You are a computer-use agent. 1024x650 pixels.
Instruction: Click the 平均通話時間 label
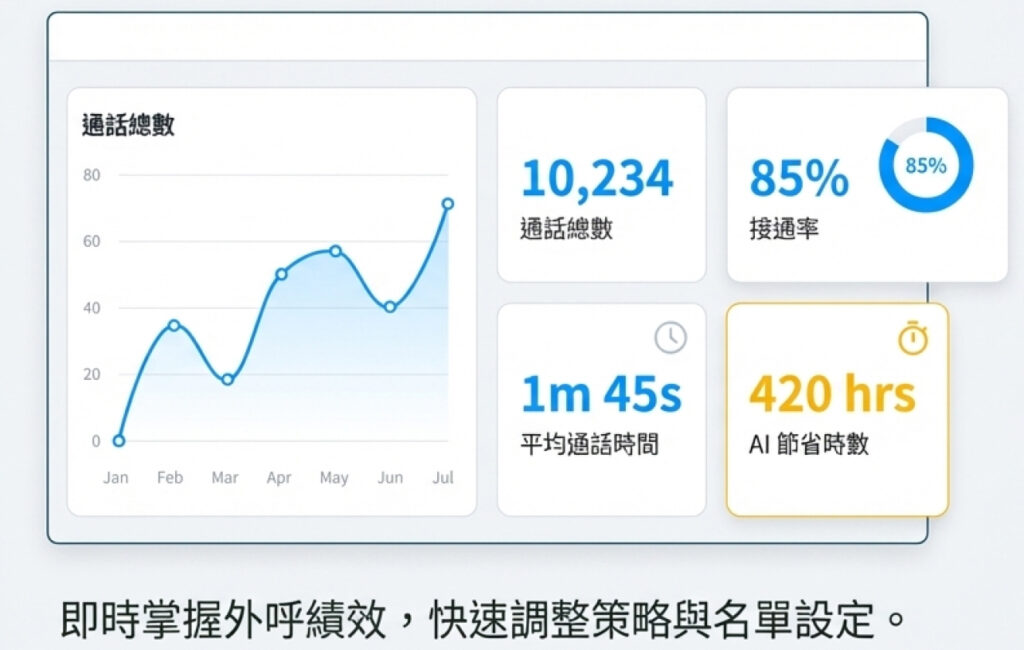tap(589, 444)
